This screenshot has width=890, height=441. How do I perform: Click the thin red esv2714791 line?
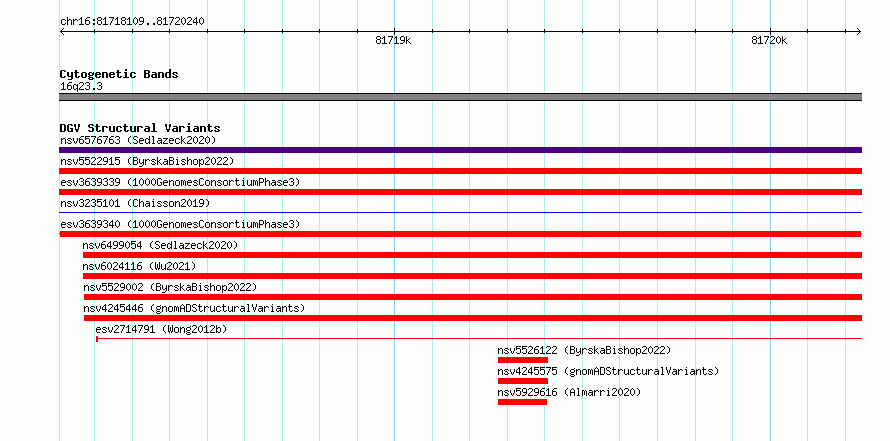pos(479,339)
